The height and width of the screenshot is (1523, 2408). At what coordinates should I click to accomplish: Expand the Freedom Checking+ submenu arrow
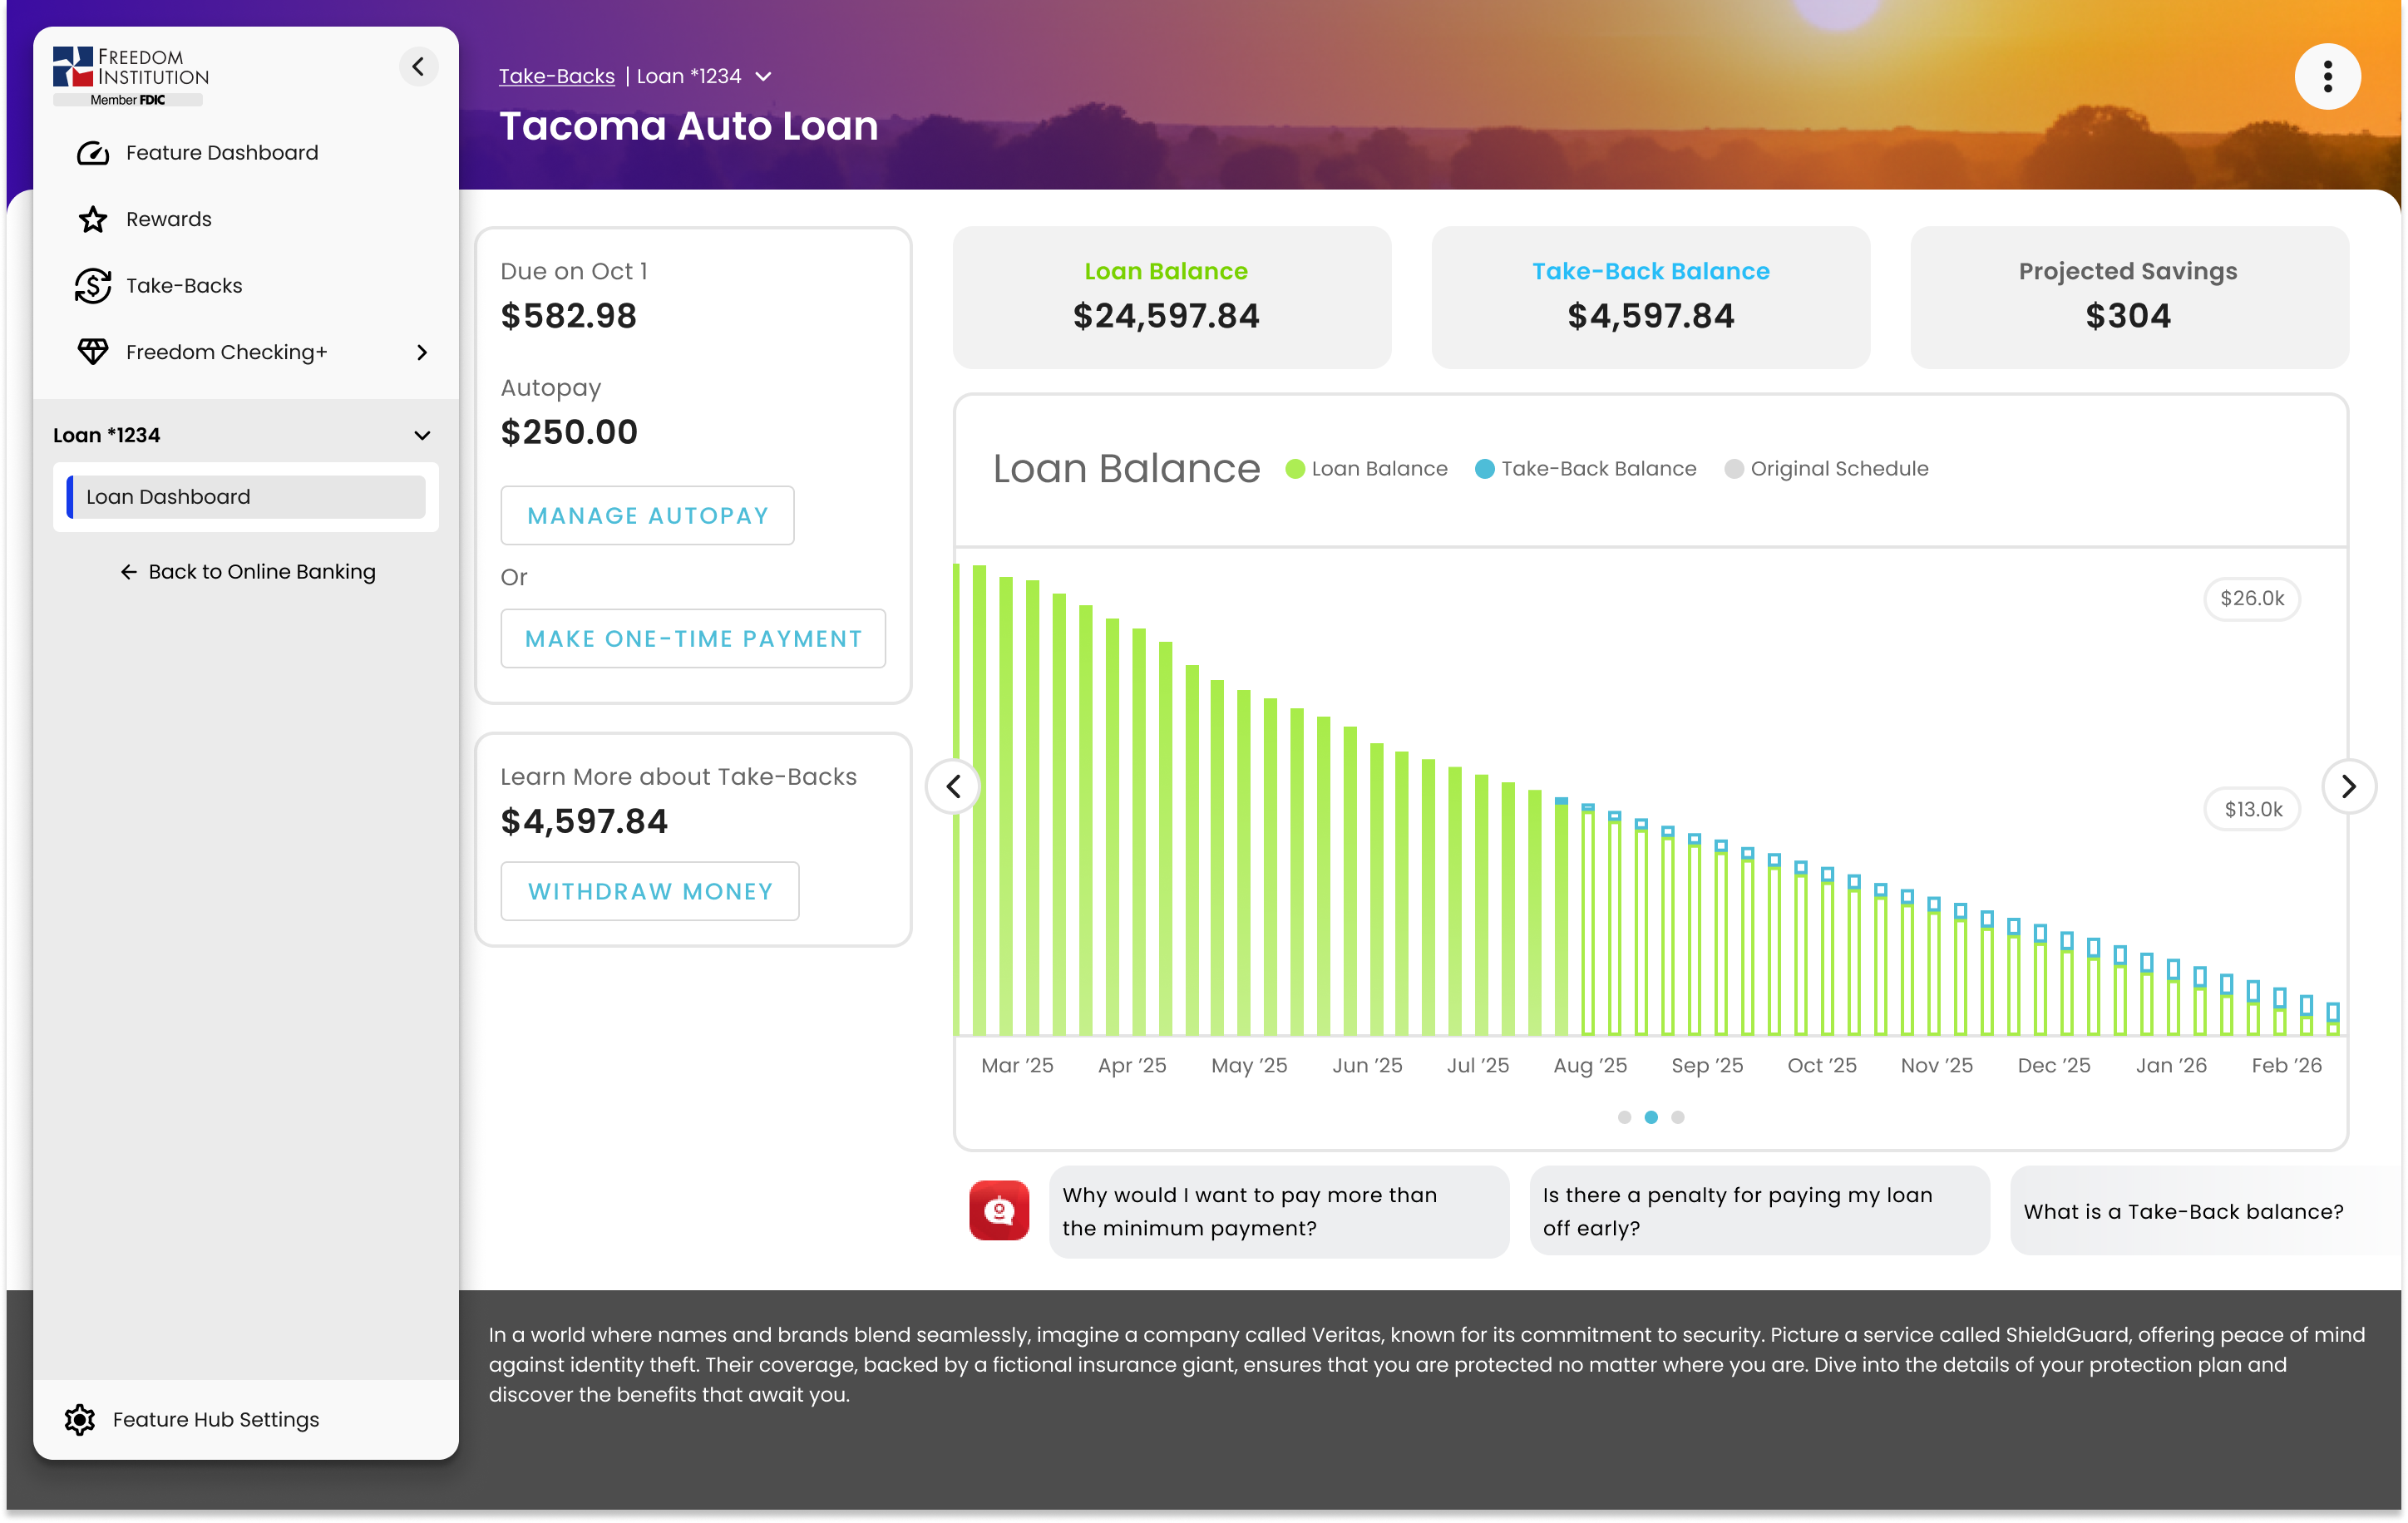coord(422,352)
